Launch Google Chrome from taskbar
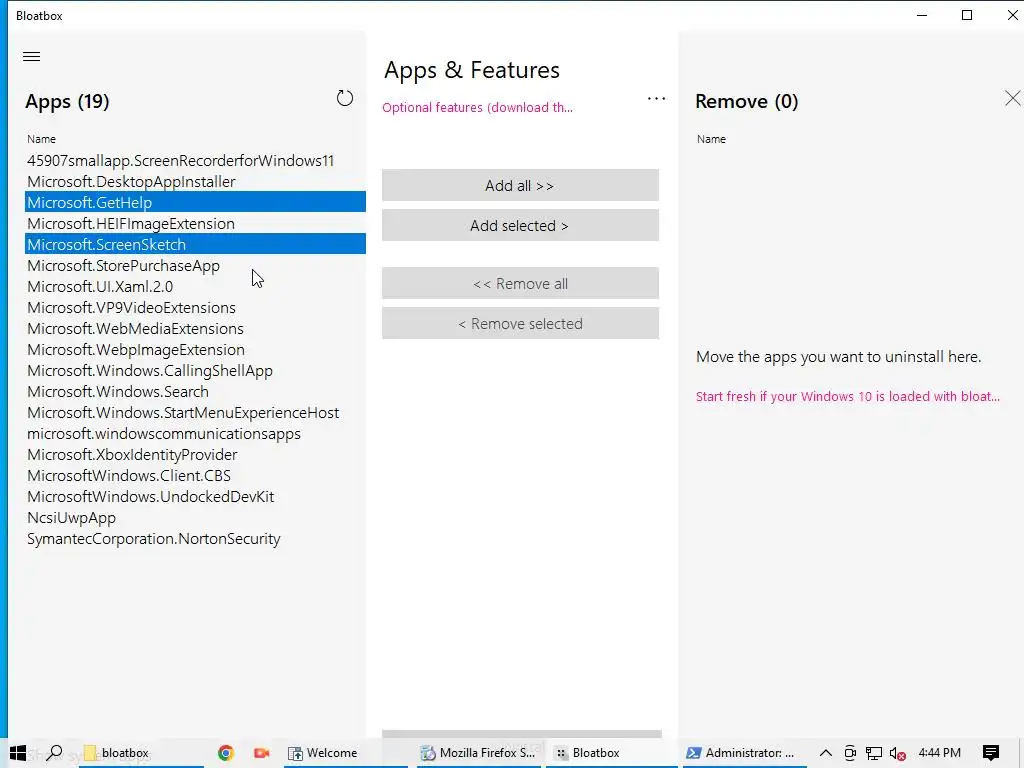This screenshot has height=768, width=1024. pyautogui.click(x=226, y=753)
